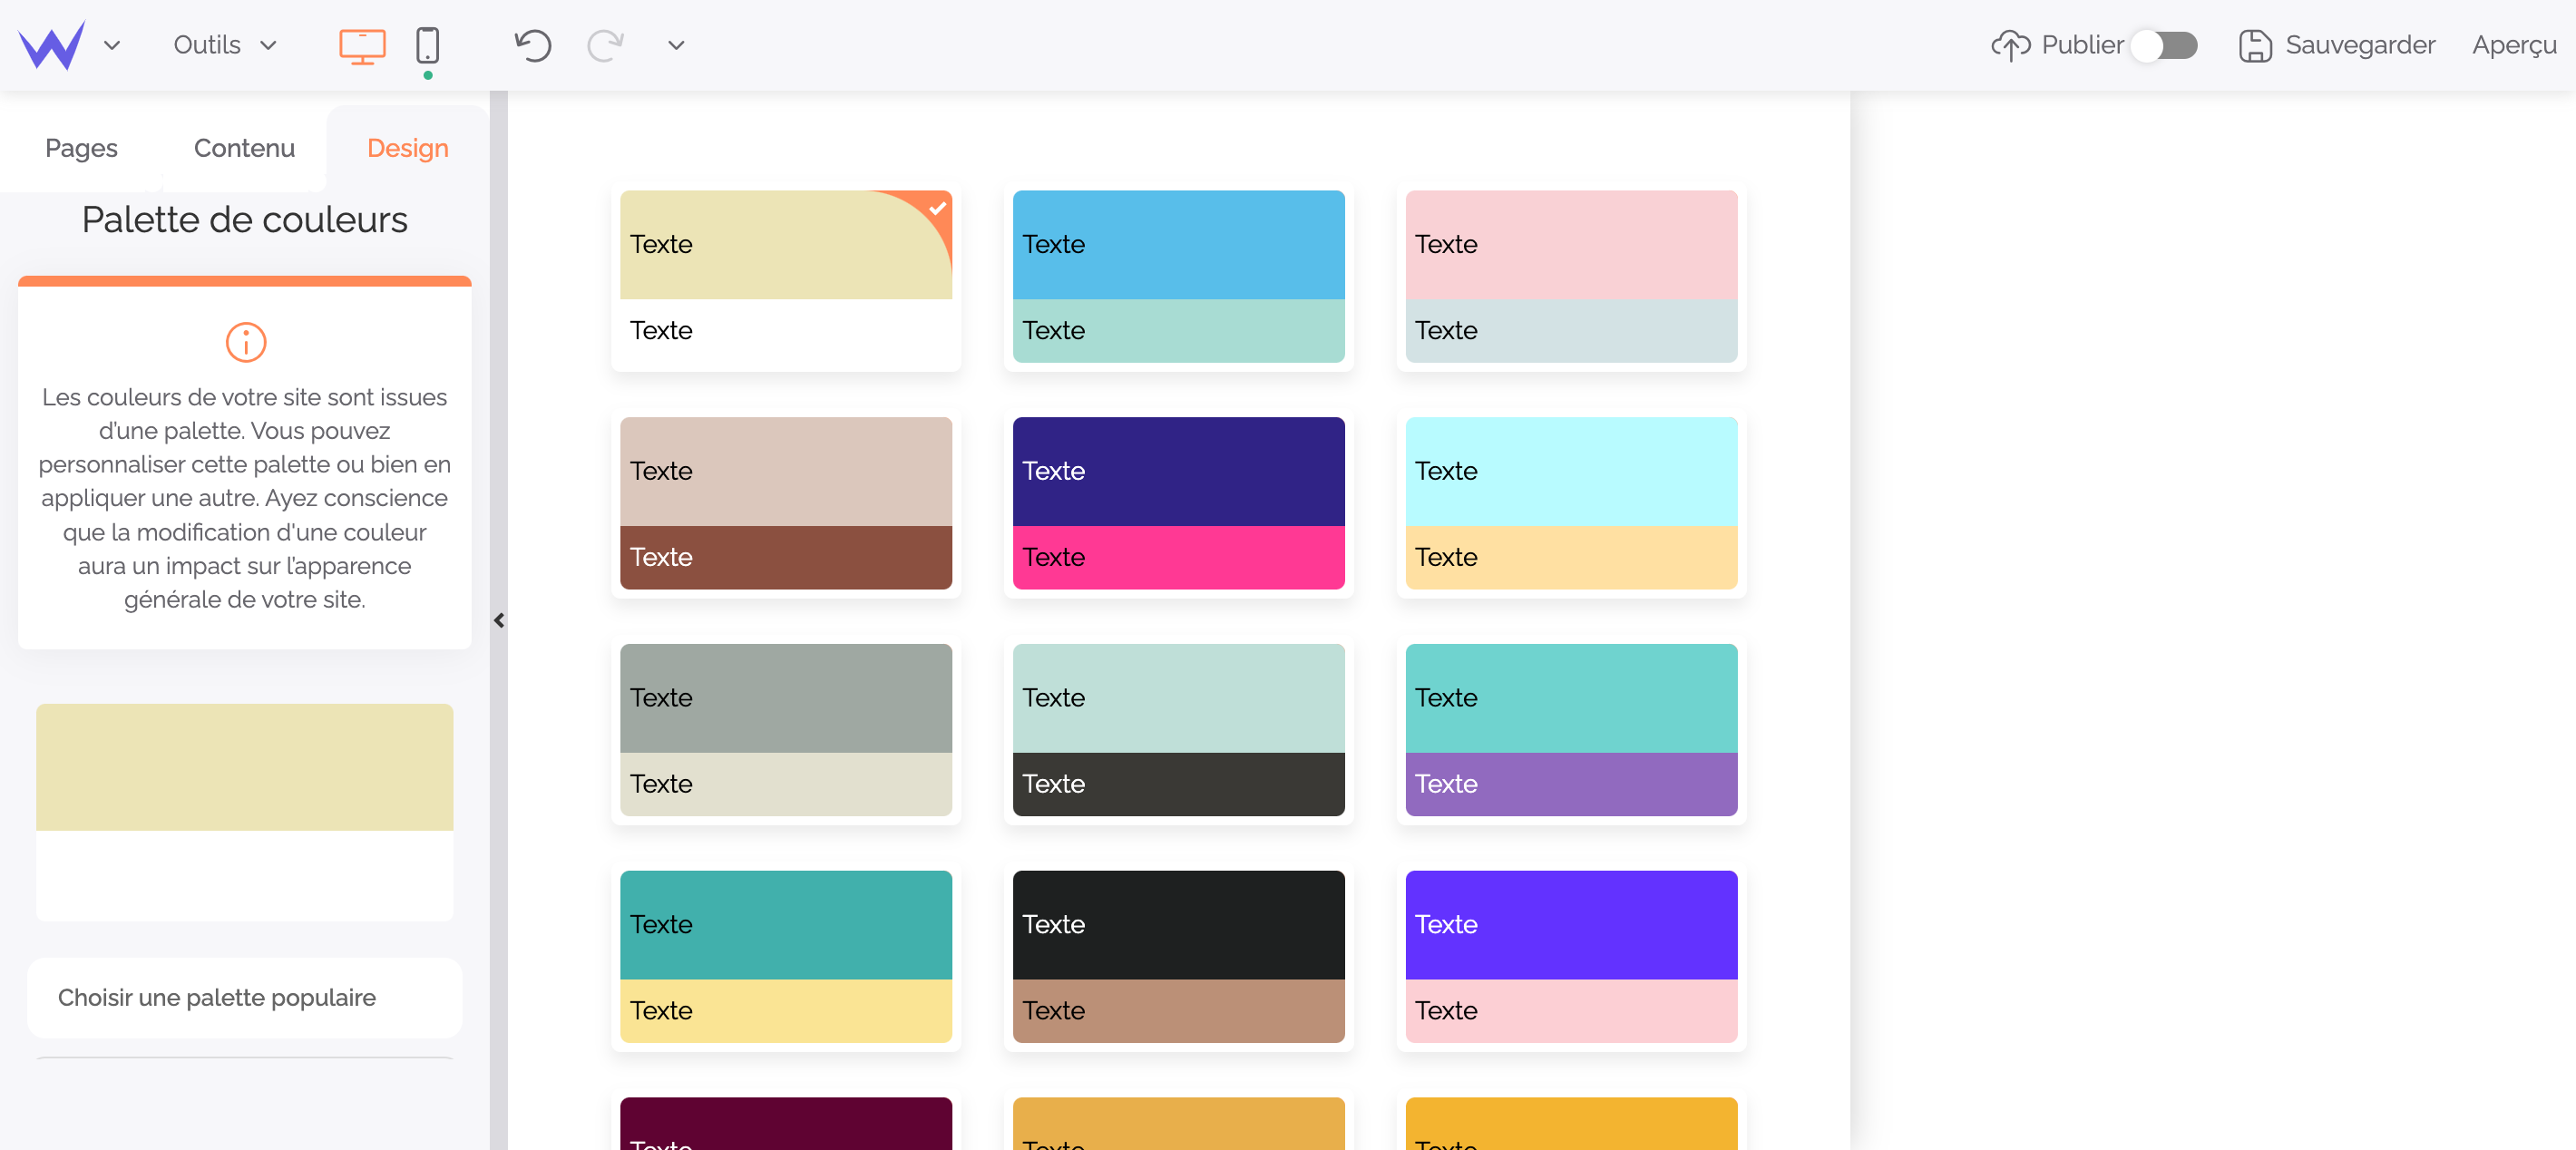Open the Aperçu preview
The image size is (2576, 1150).
[x=2513, y=46]
